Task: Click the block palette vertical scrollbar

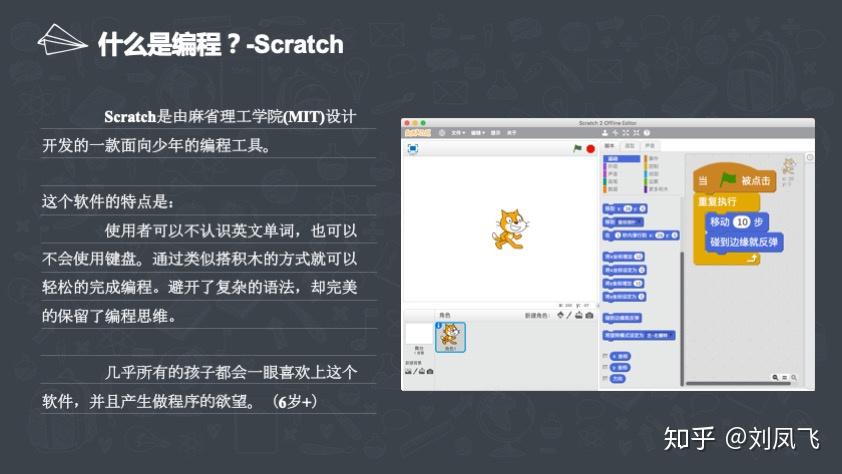Action: (x=682, y=318)
